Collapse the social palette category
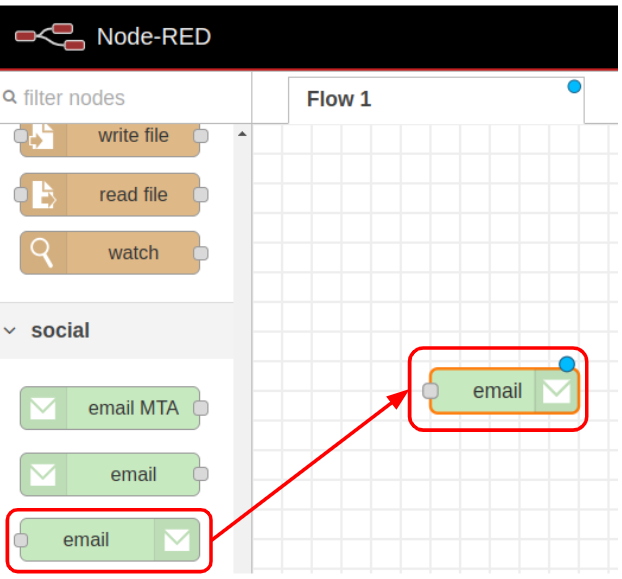Image resolution: width=622 pixels, height=579 pixels. pyautogui.click(x=10, y=330)
